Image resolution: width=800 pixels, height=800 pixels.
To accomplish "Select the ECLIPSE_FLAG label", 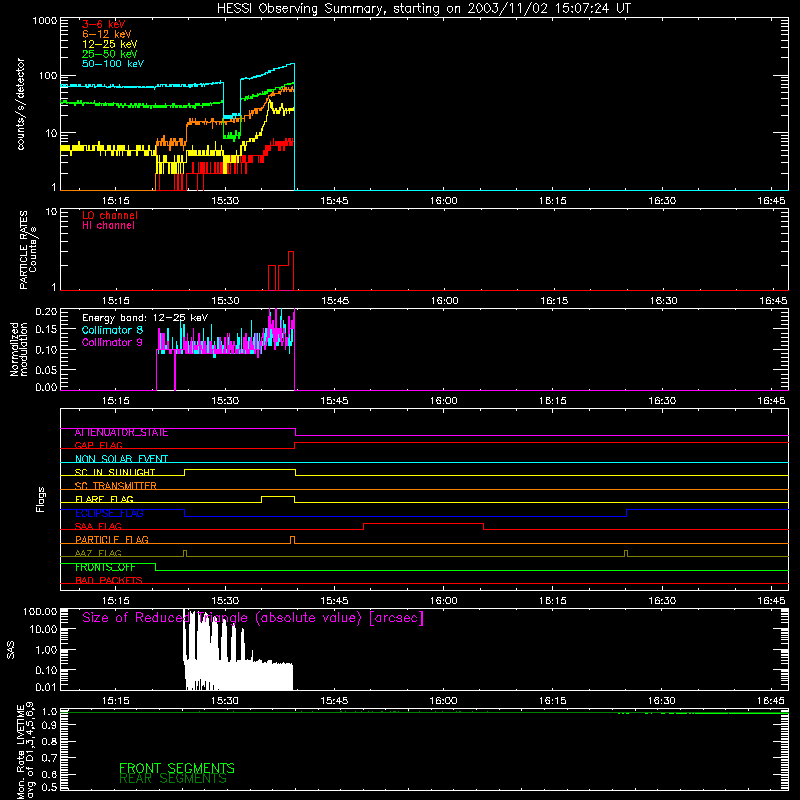I will [x=109, y=513].
